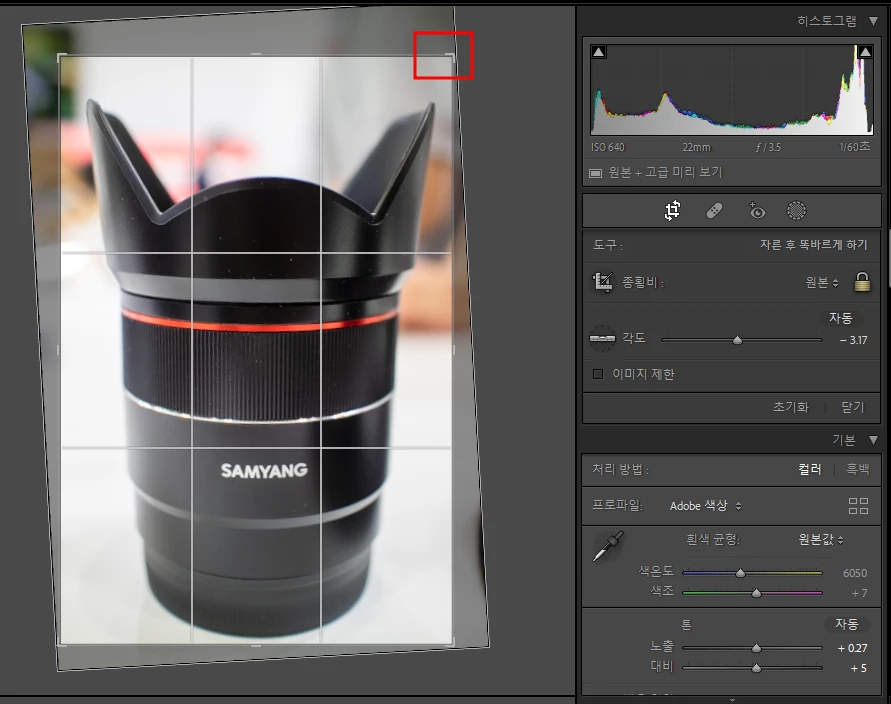Collapse the 기본 panel triangle
This screenshot has height=704, width=891.
(x=873, y=440)
